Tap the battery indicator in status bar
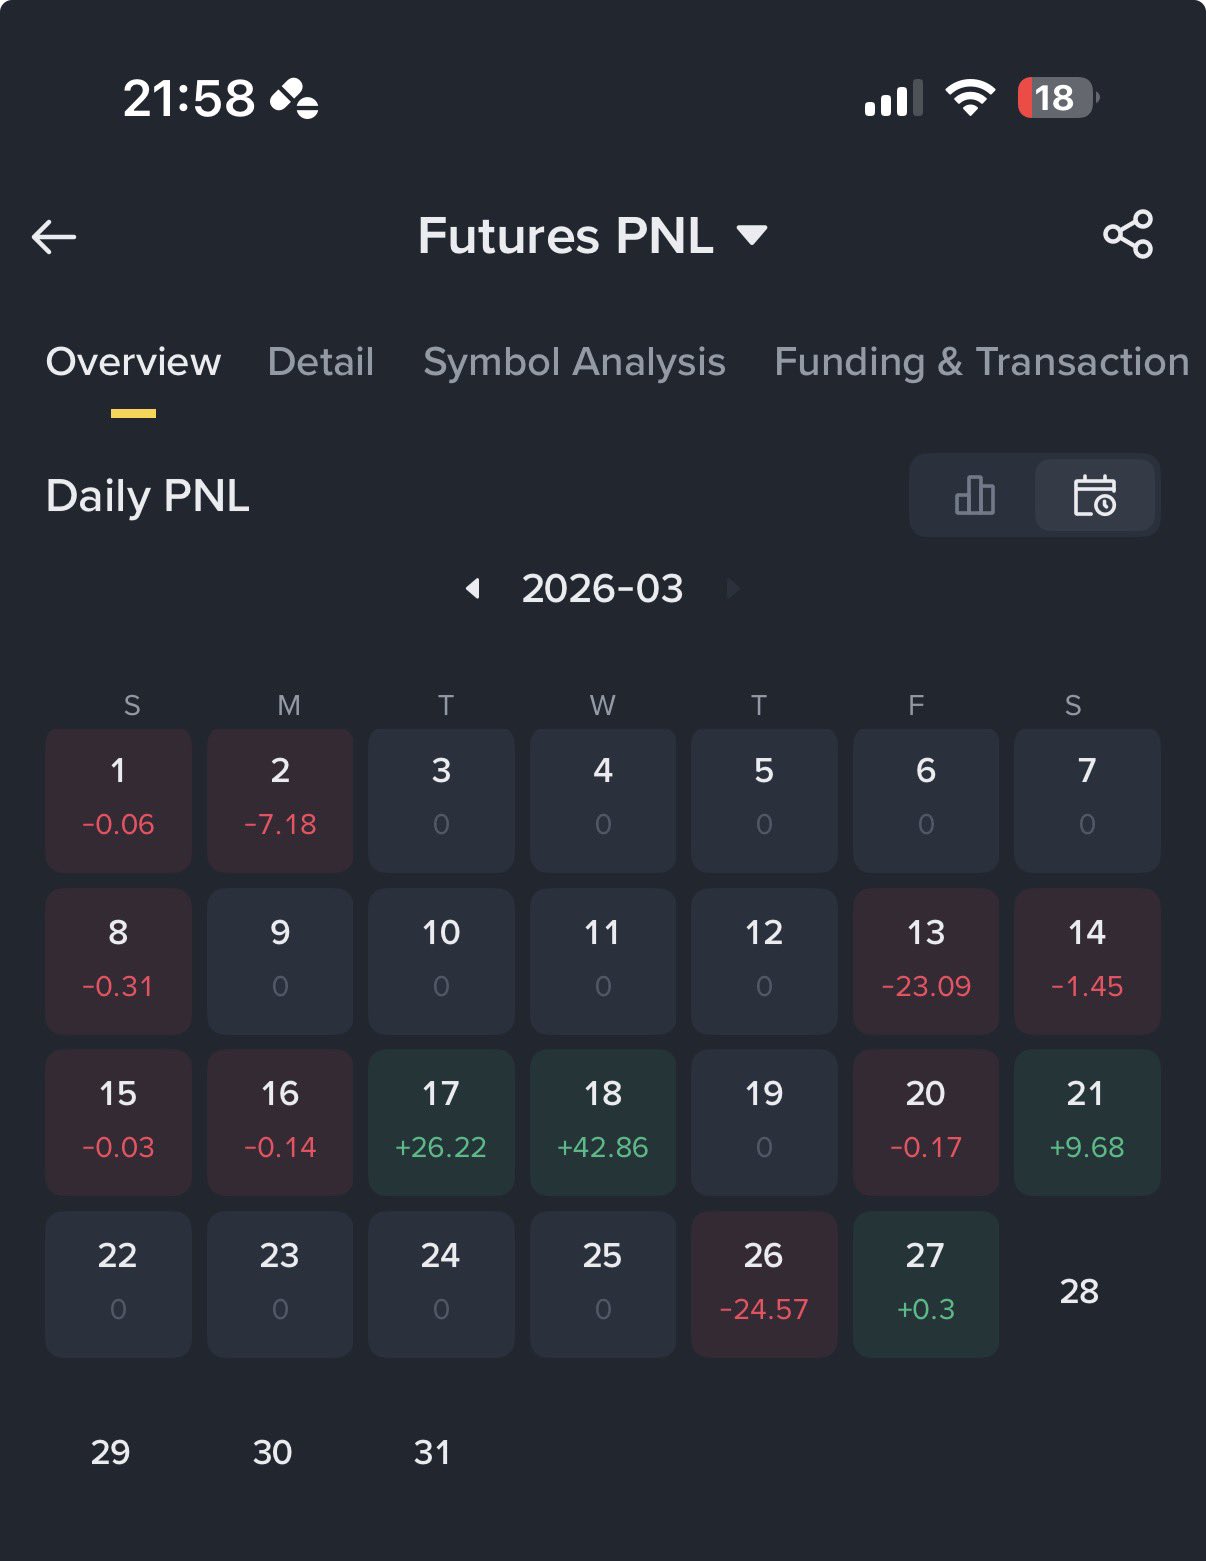1206x1561 pixels. [x=1057, y=98]
